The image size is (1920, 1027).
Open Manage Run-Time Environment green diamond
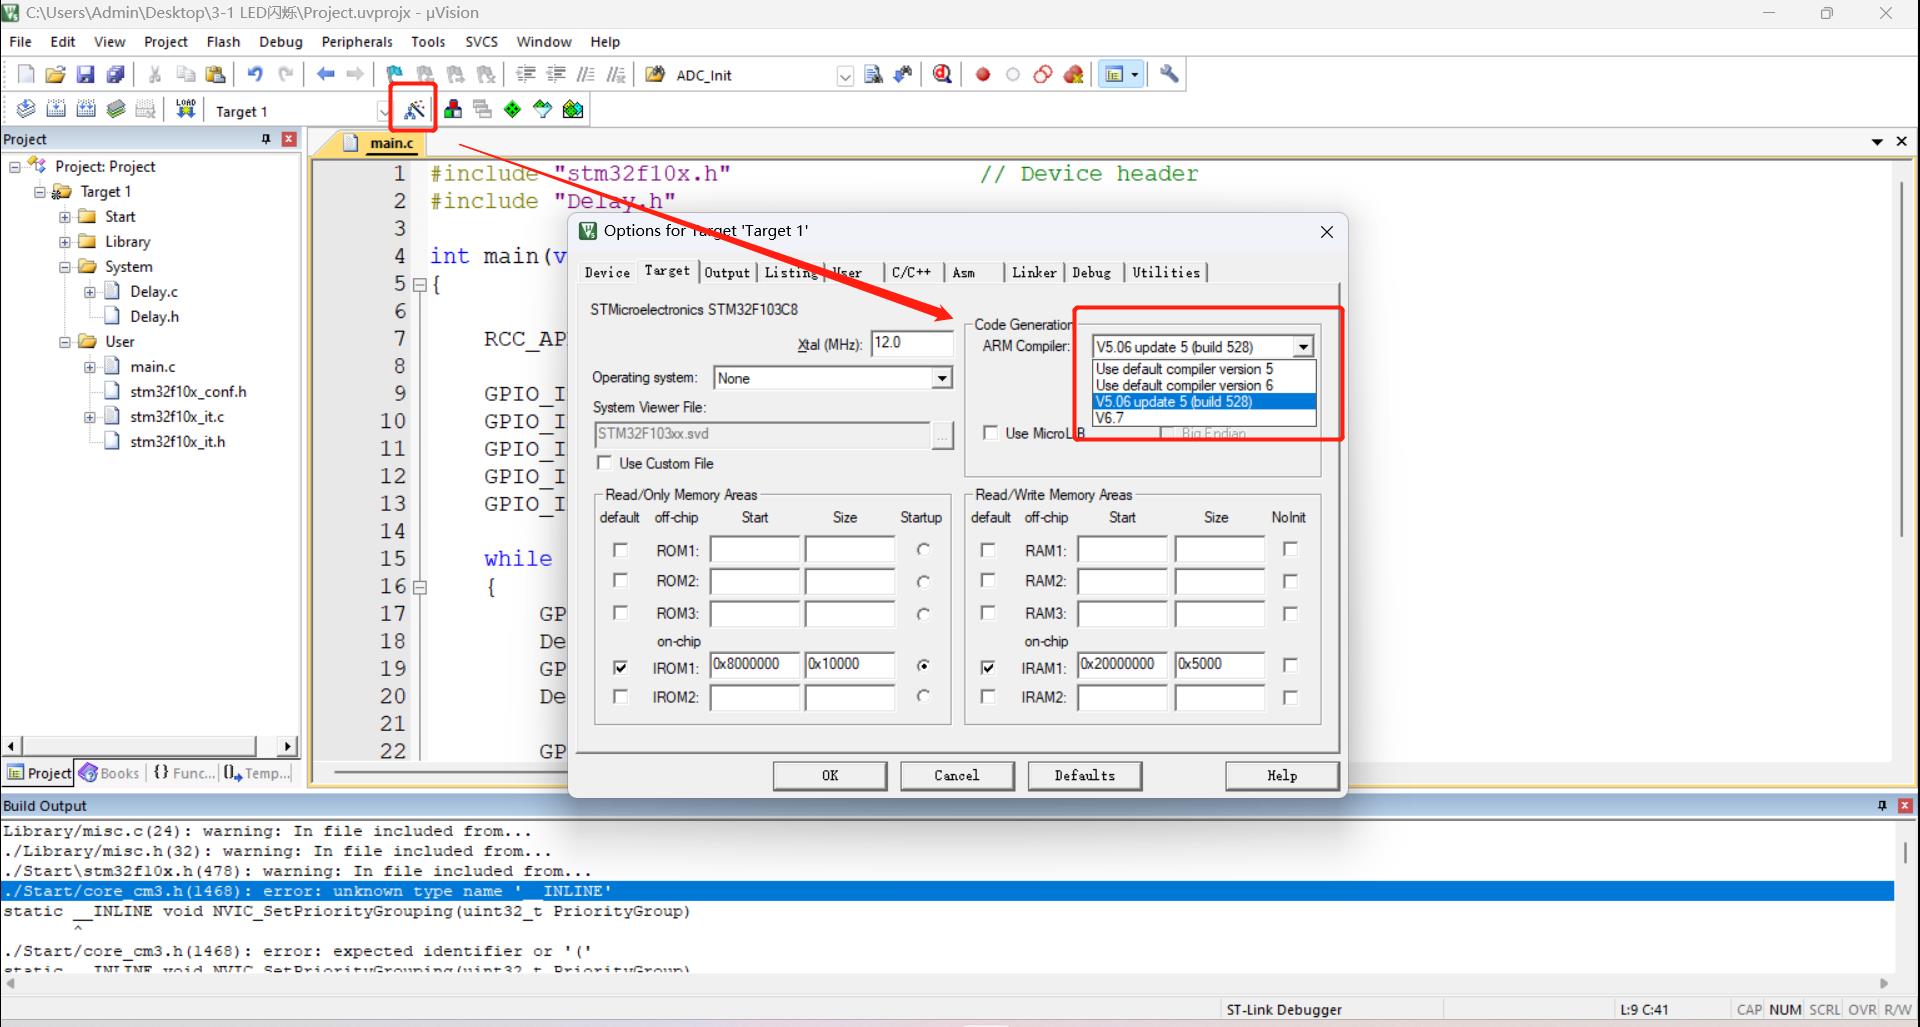513,109
